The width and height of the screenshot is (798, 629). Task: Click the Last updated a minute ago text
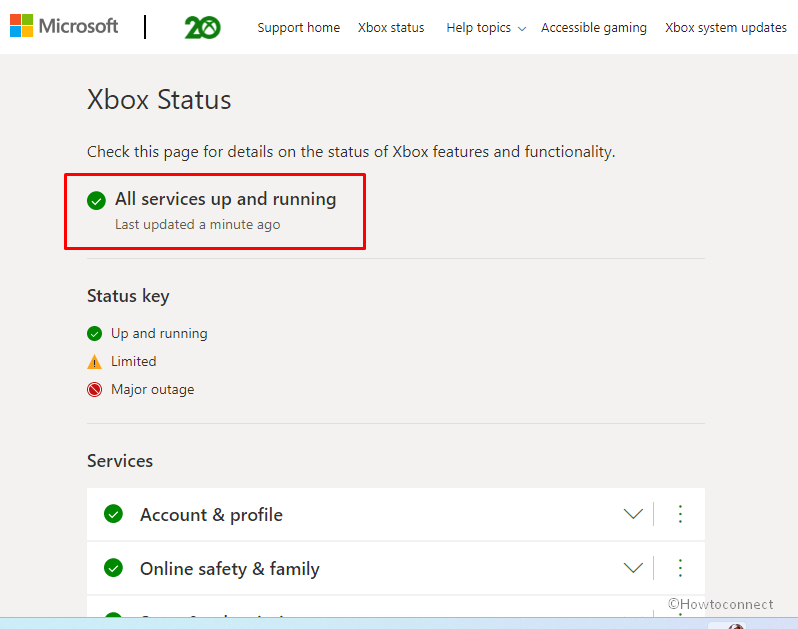coord(197,224)
